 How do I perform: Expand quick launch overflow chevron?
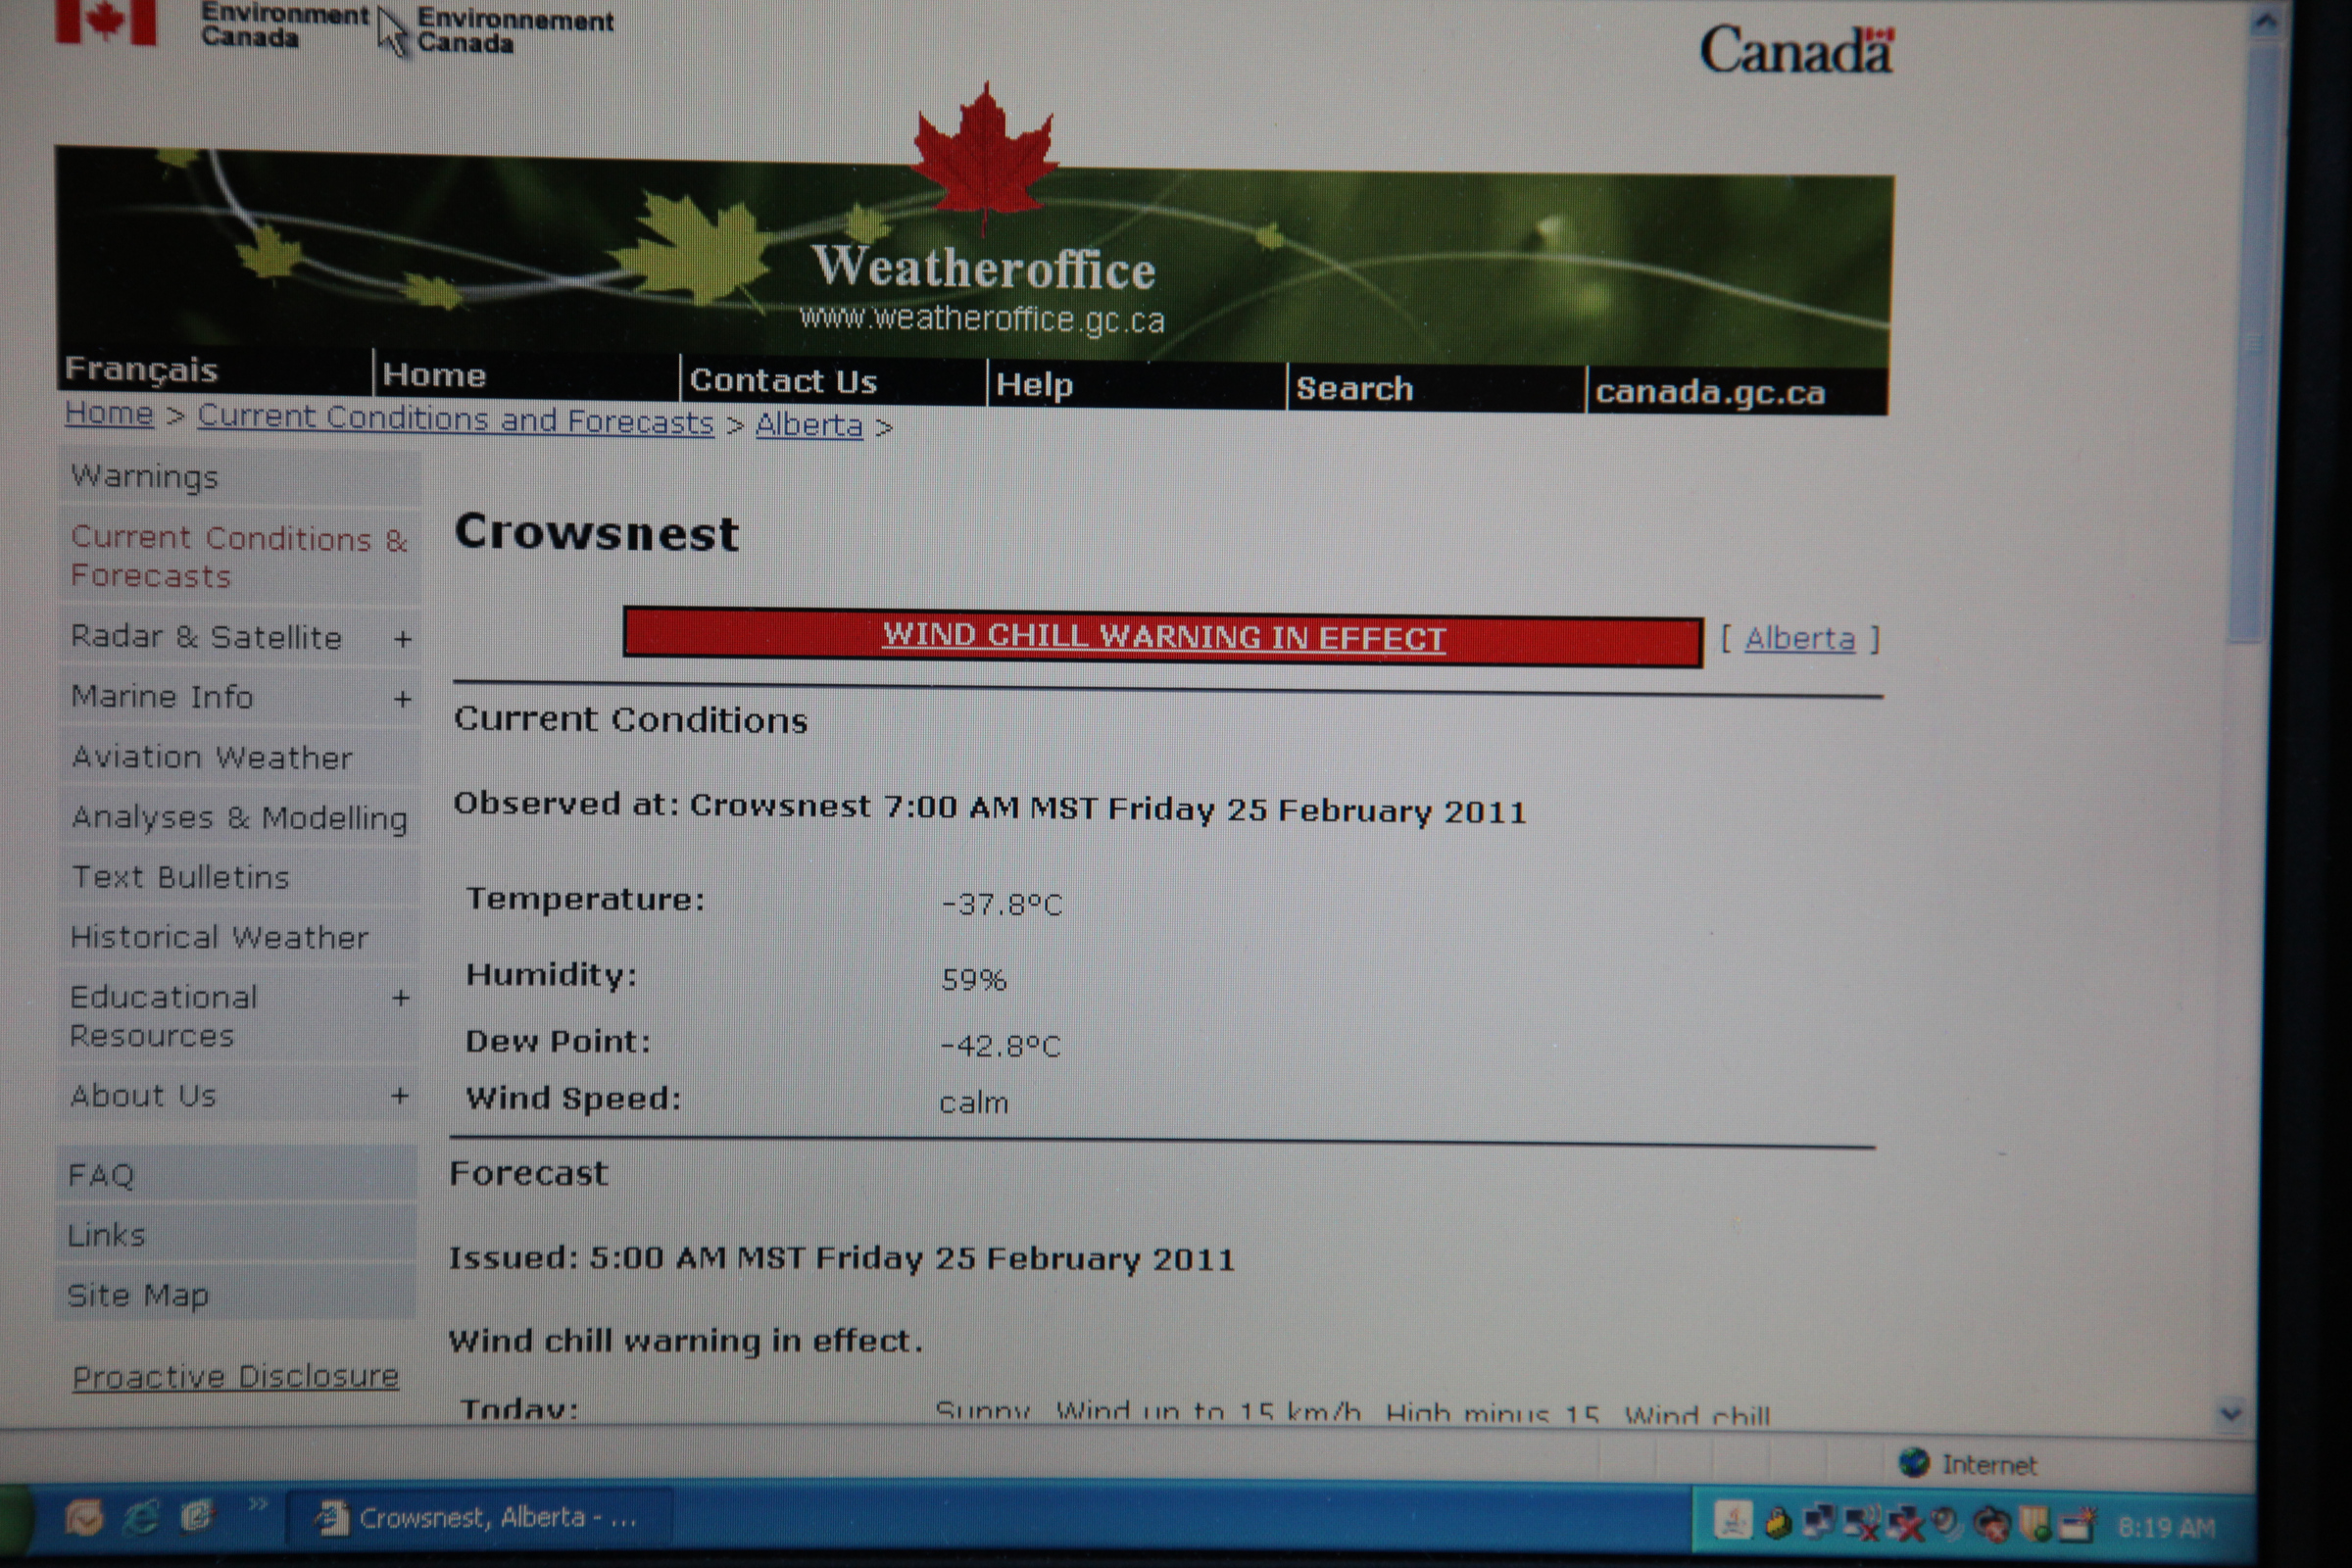[x=258, y=1504]
